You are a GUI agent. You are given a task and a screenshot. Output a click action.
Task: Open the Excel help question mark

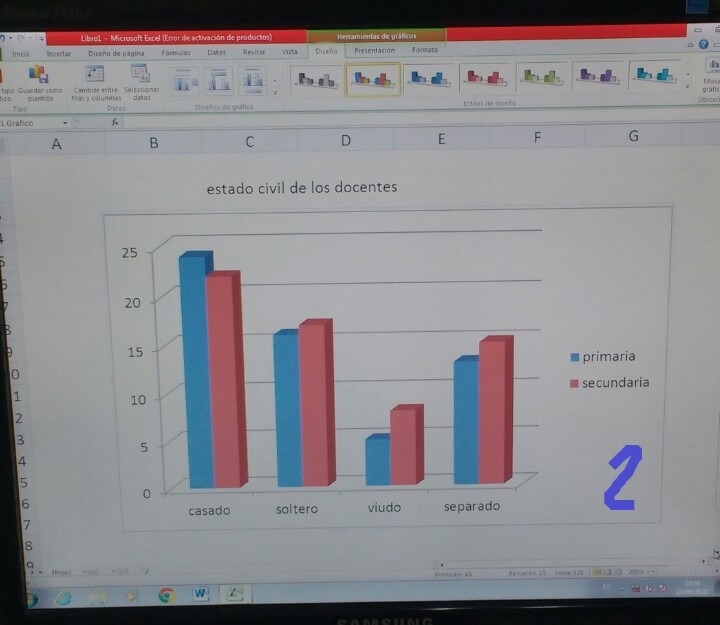click(x=703, y=45)
